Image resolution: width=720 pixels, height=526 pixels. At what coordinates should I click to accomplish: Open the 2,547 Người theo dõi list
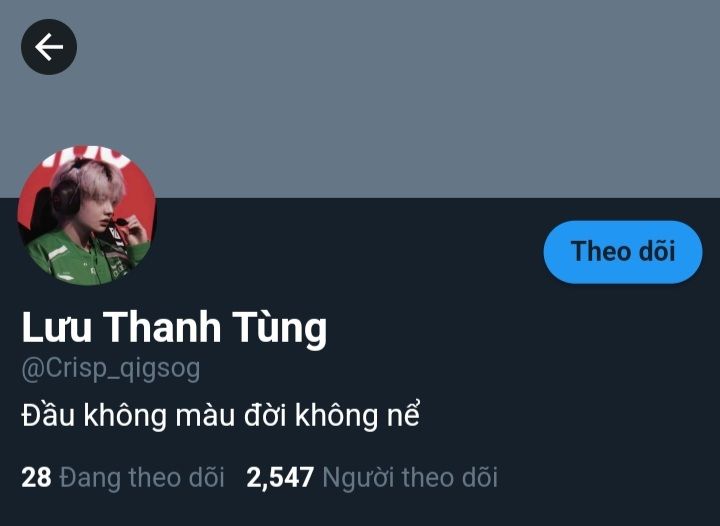[x=372, y=477]
